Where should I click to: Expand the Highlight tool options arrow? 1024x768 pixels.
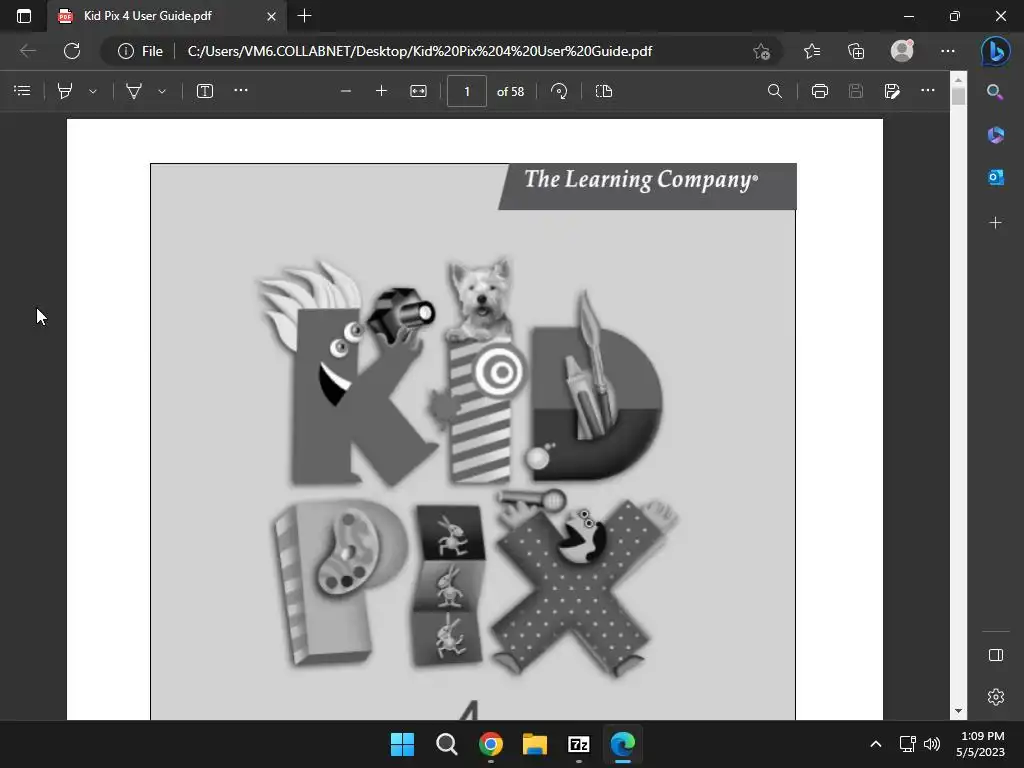(x=93, y=91)
